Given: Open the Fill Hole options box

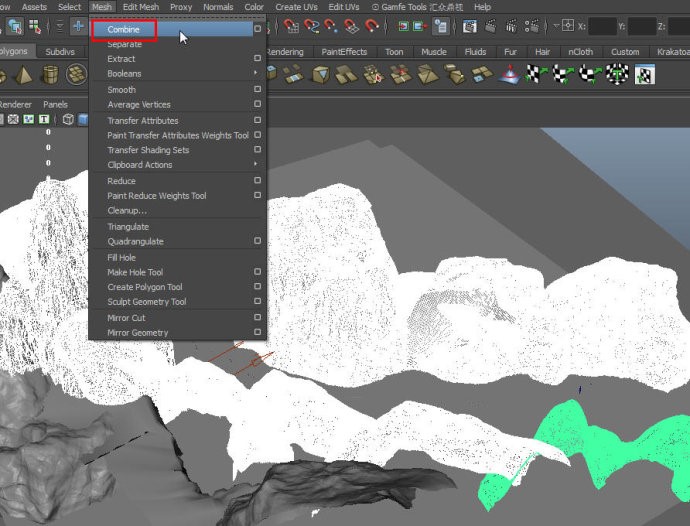Looking at the screenshot, I should [x=257, y=257].
